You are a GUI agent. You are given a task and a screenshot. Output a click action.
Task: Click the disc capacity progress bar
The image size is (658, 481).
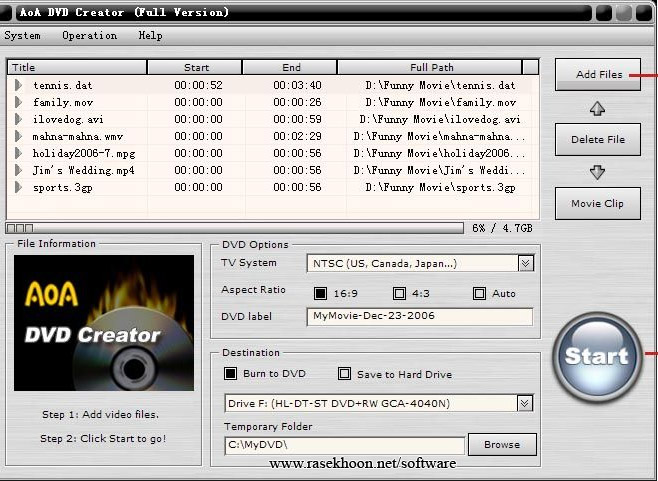click(x=234, y=228)
